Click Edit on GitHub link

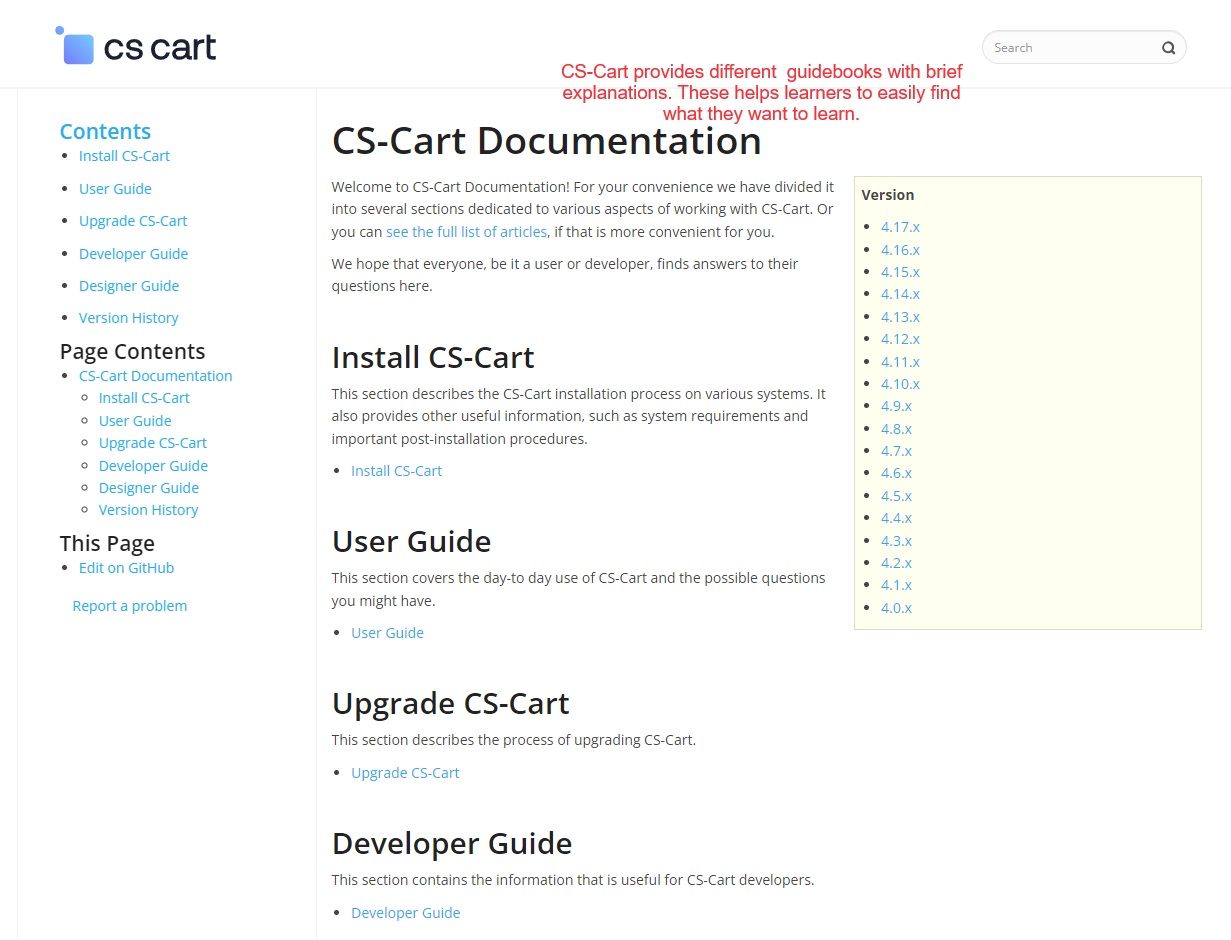point(126,568)
